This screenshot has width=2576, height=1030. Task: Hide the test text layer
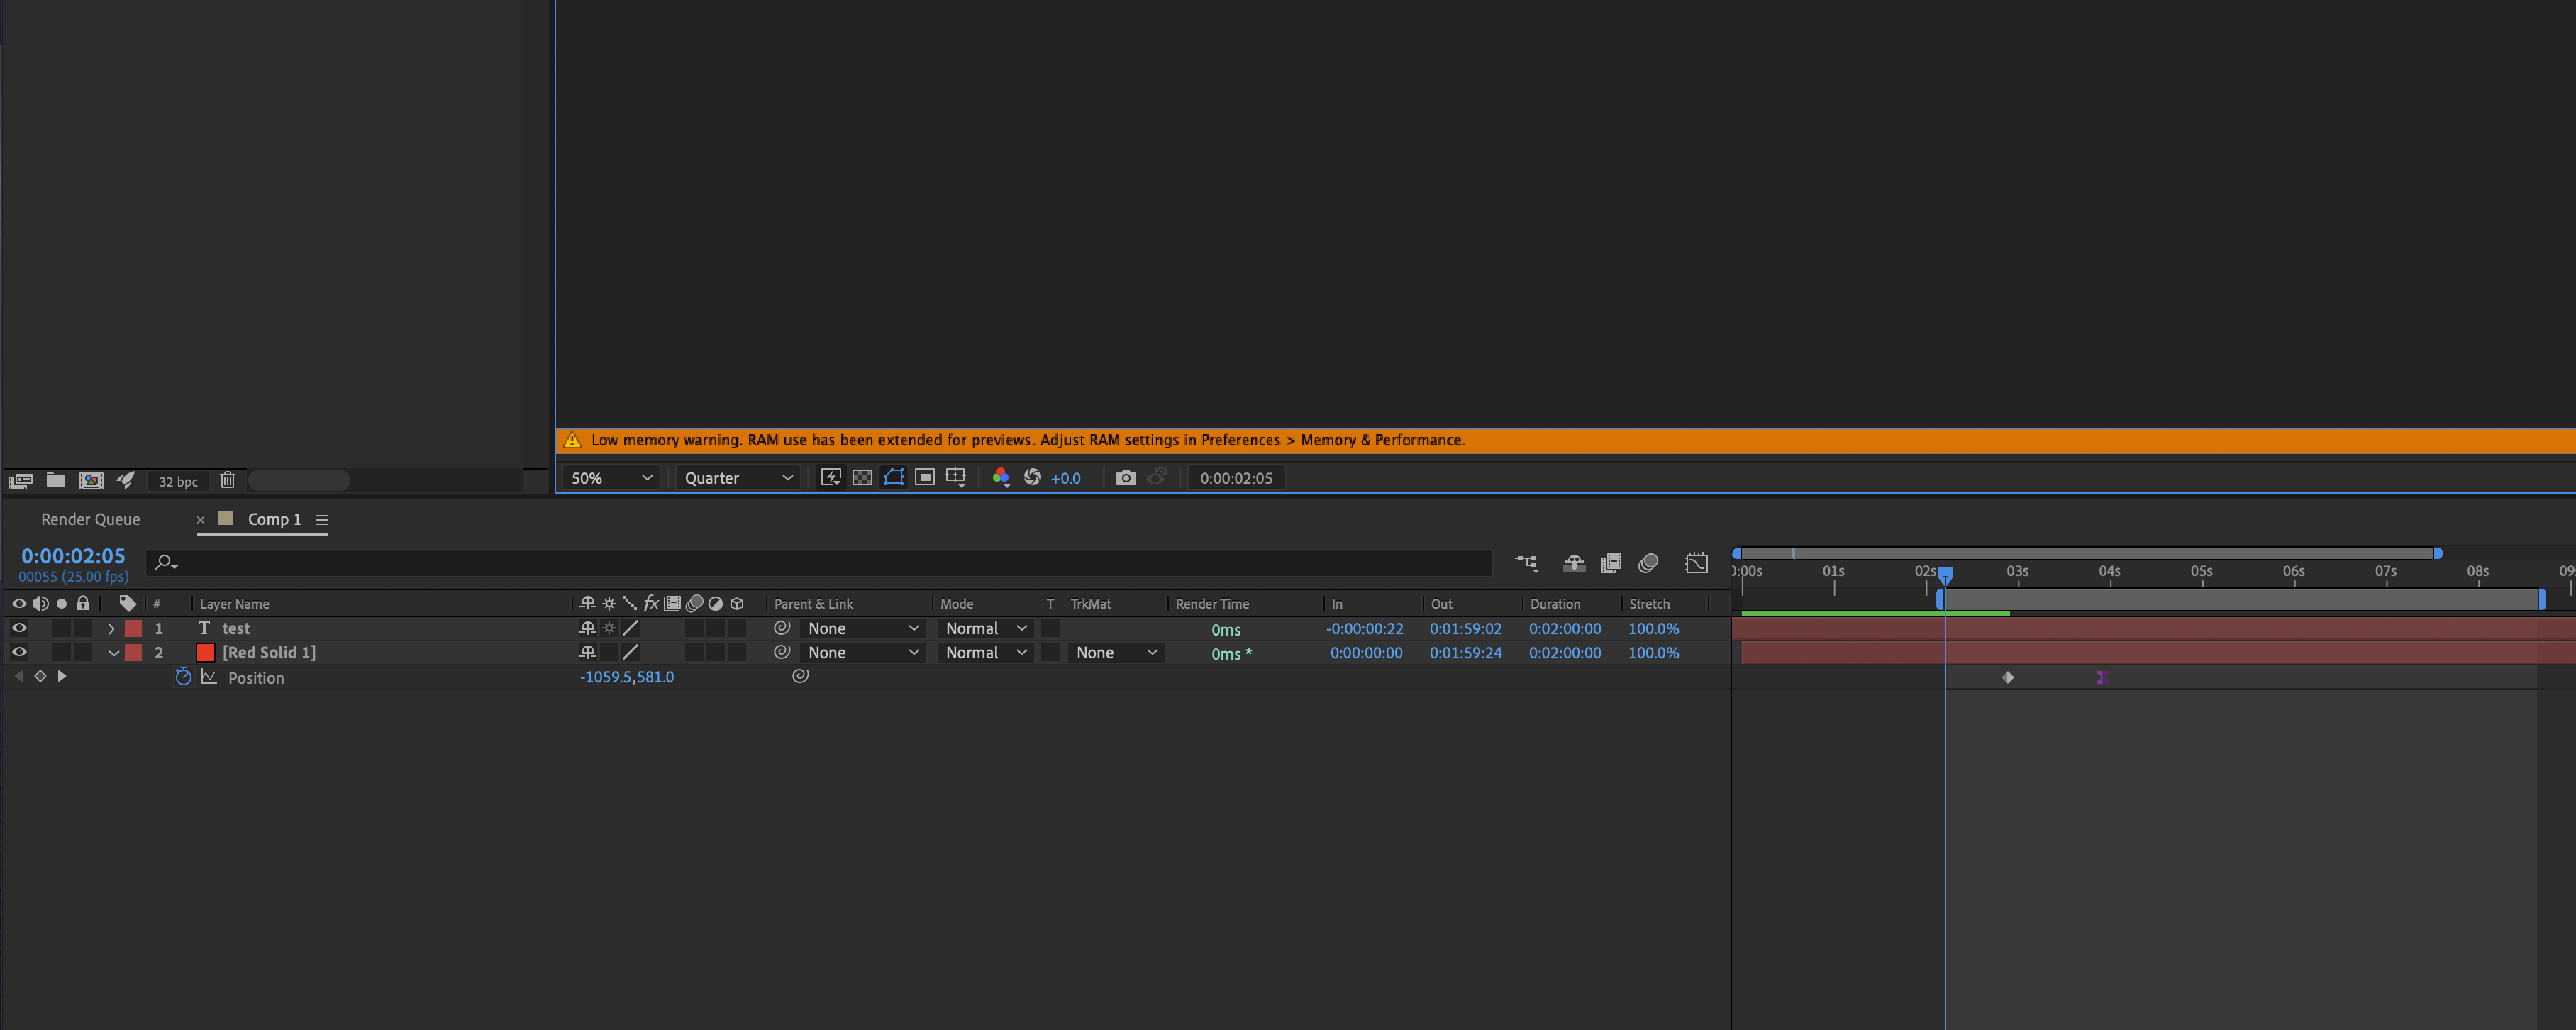18,628
